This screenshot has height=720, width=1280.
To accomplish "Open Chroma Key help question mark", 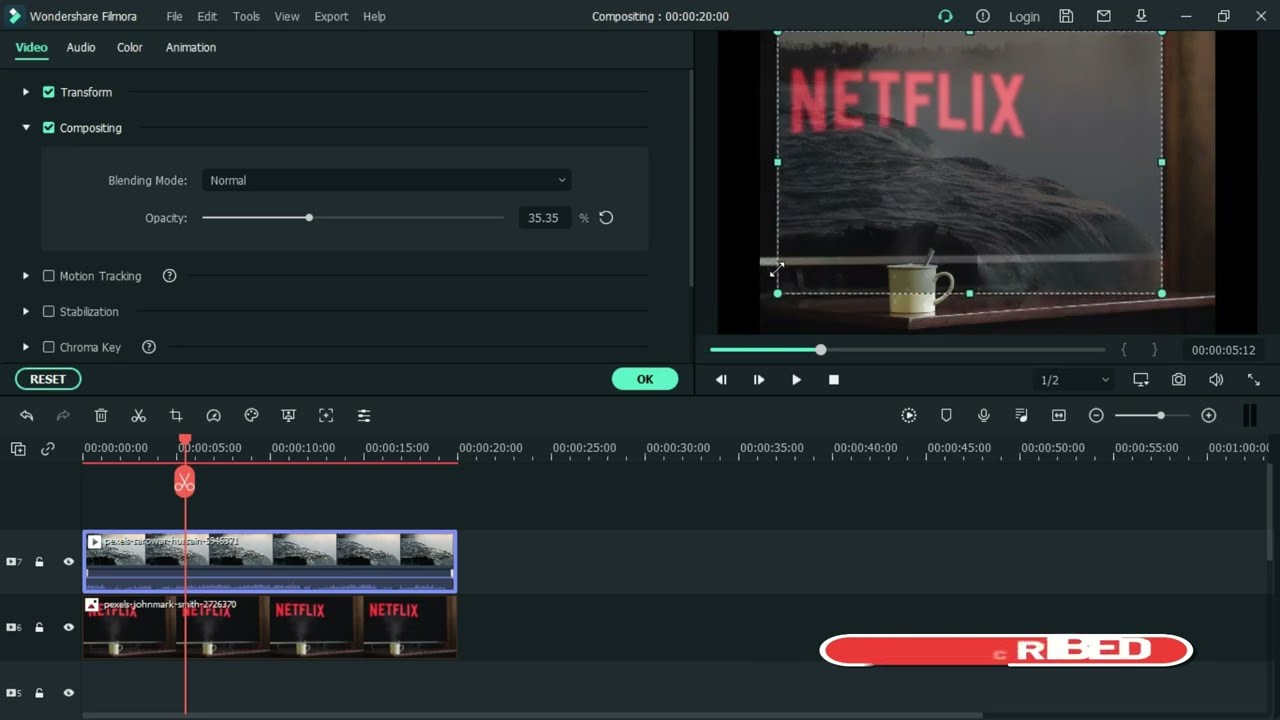I will [149, 347].
